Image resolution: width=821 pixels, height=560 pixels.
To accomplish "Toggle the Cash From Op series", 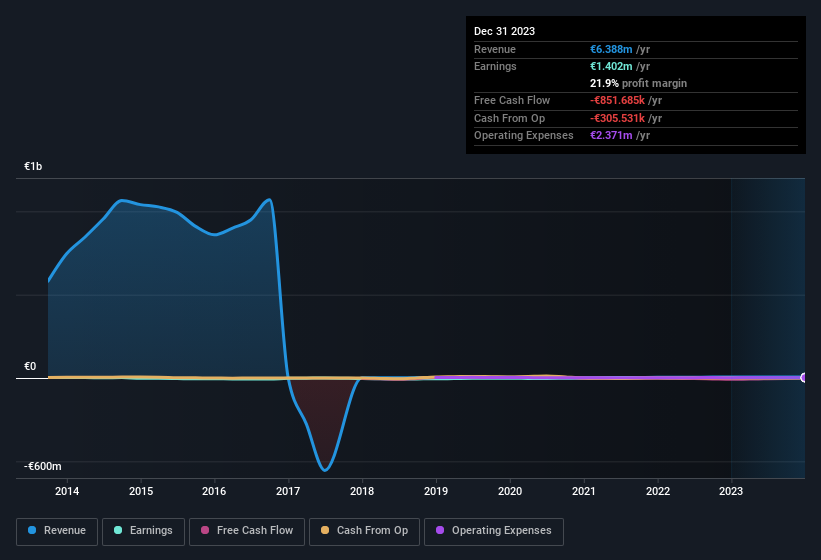I will click(x=364, y=531).
